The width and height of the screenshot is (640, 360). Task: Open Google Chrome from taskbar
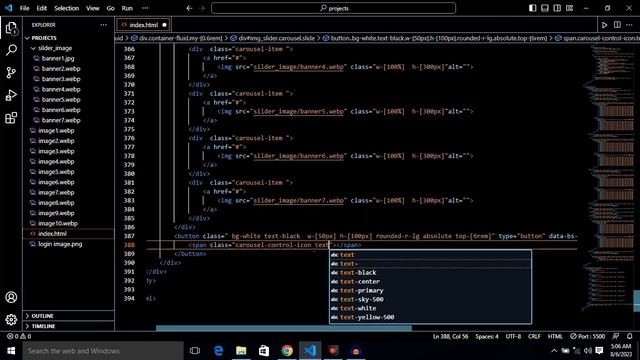[x=287, y=351]
